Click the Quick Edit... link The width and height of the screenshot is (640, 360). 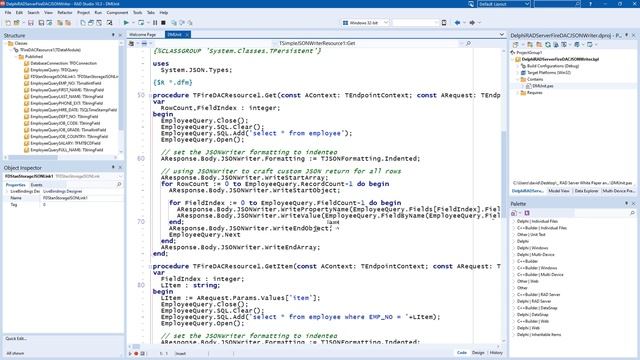[x=16, y=338]
